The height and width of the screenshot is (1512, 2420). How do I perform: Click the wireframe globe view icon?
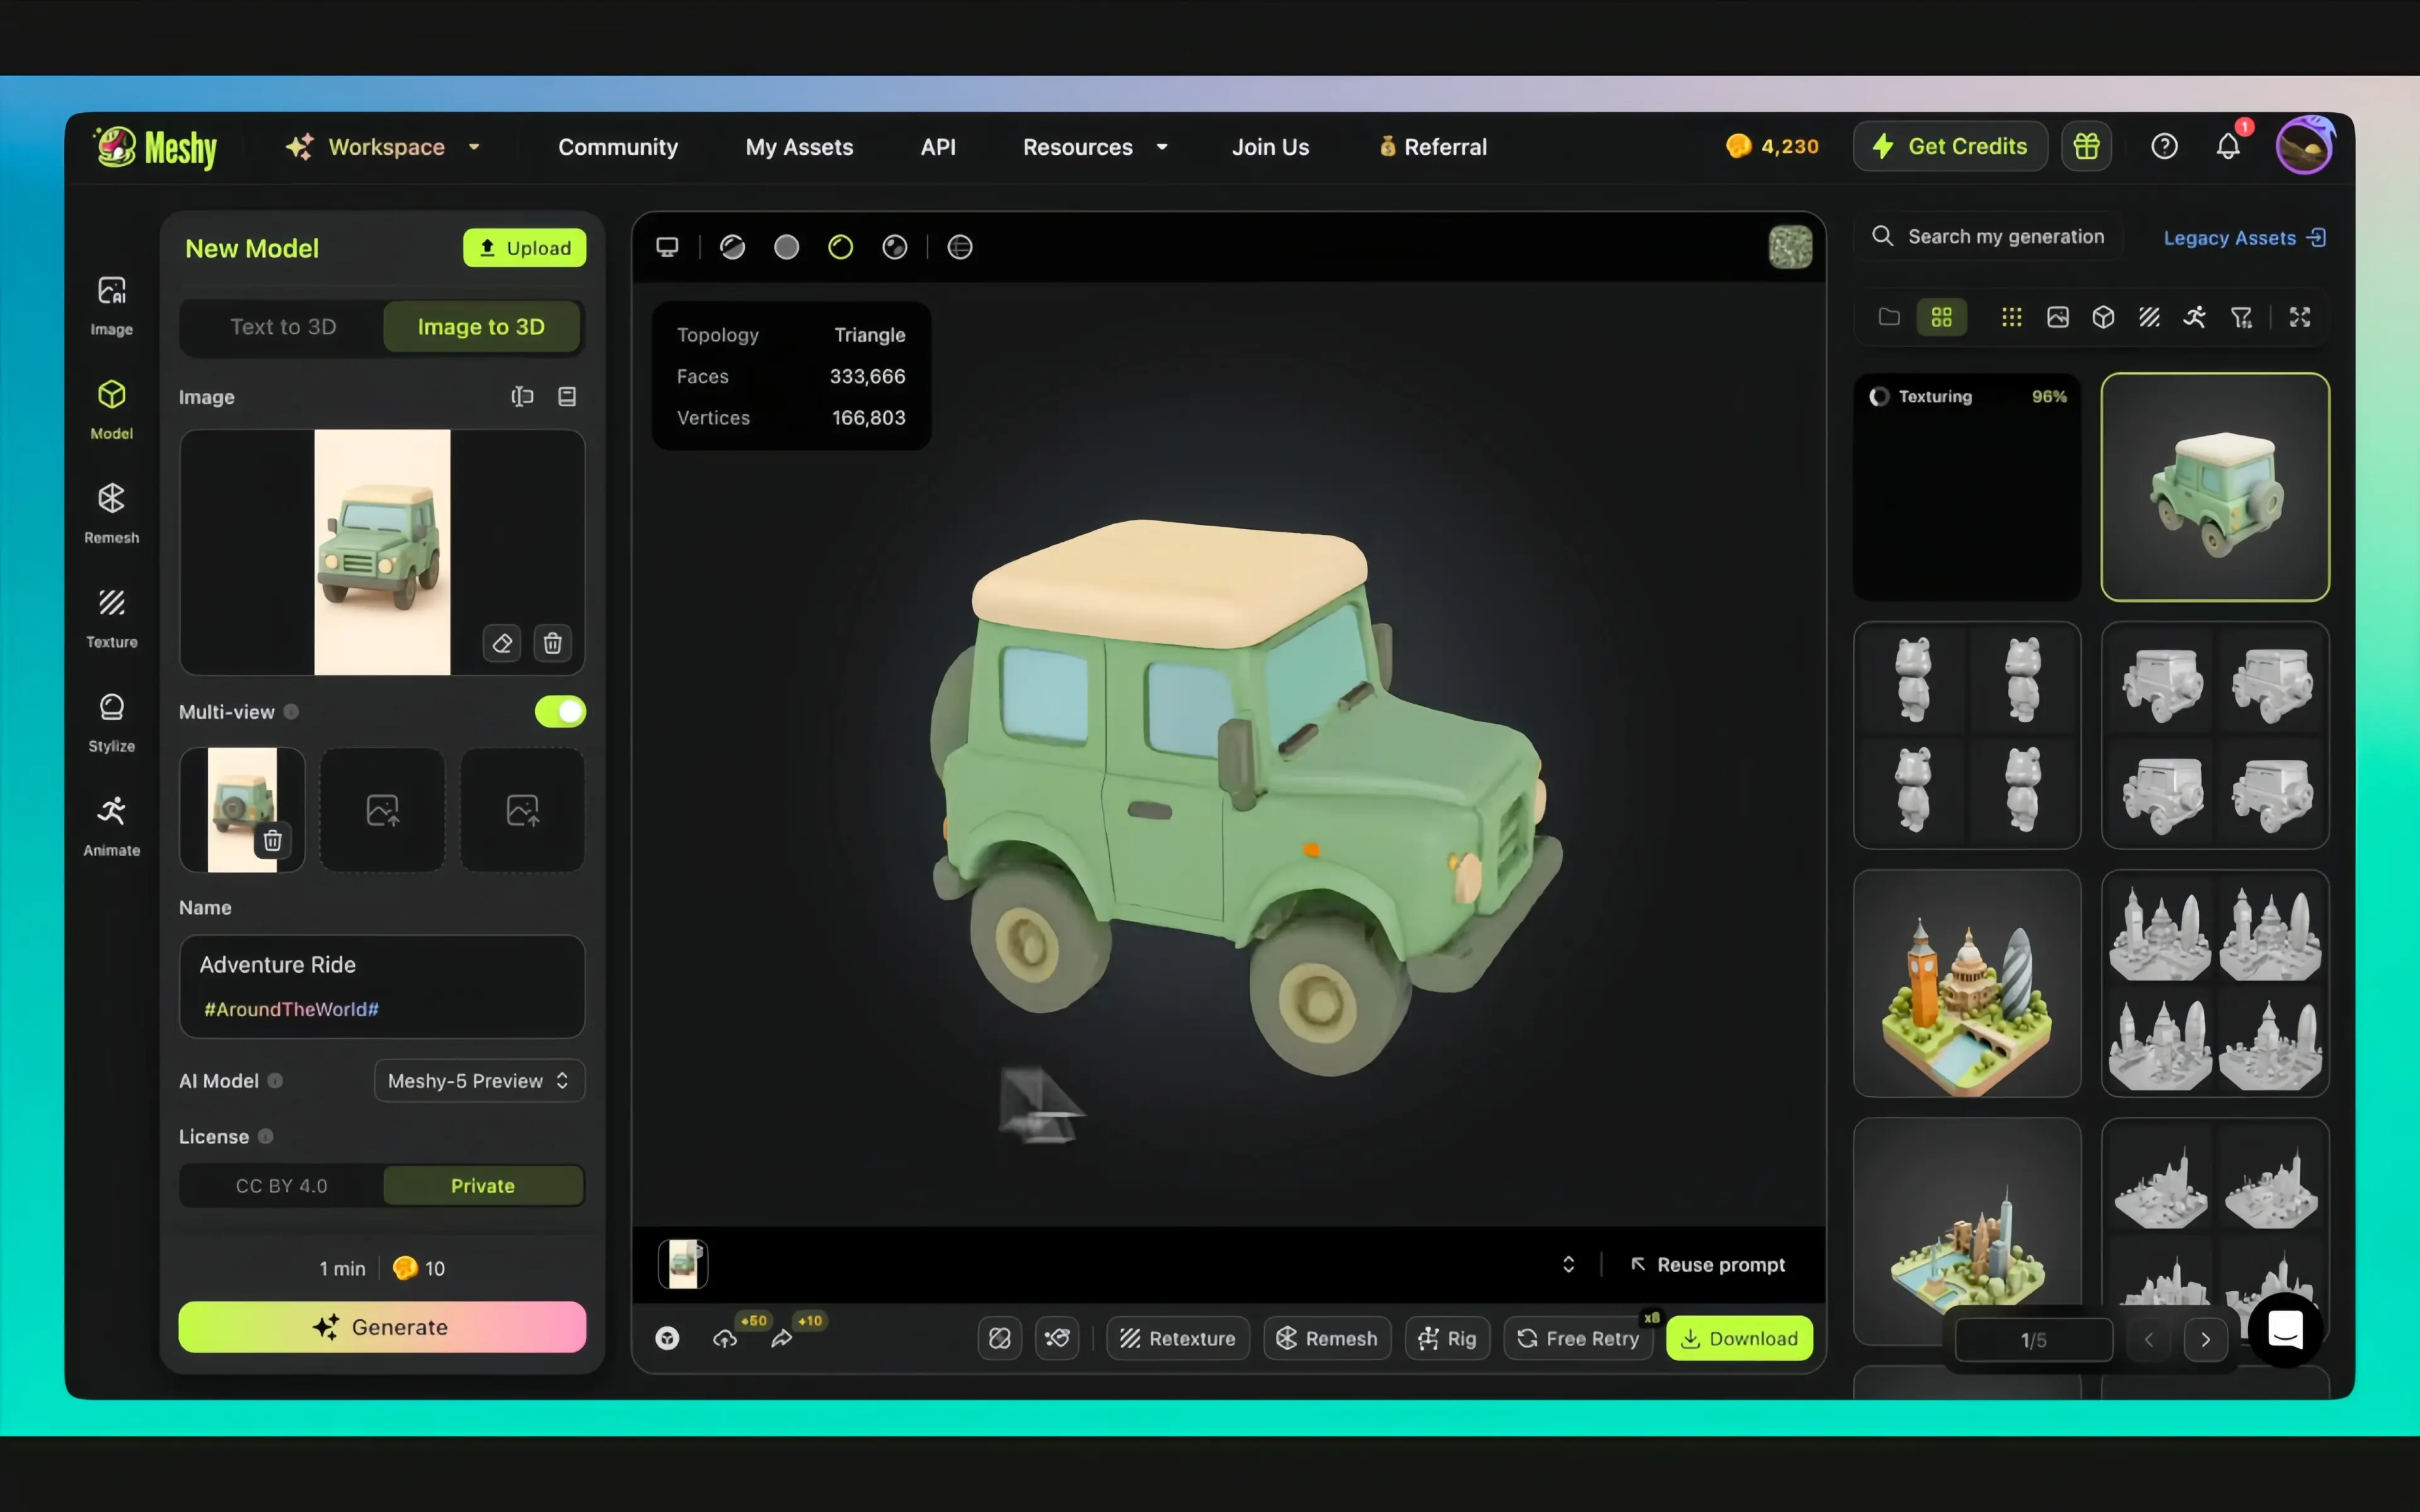(x=959, y=247)
